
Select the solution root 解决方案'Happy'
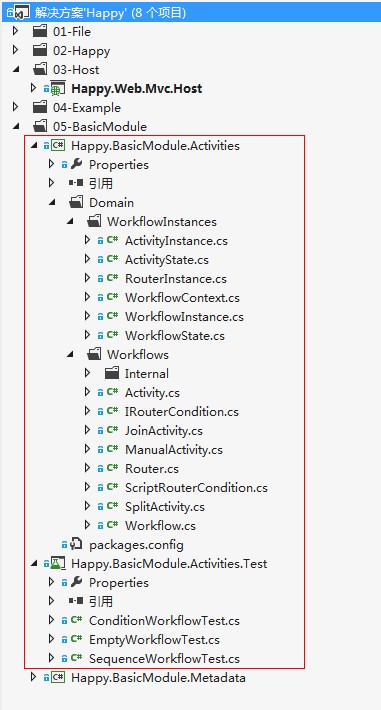111,13
